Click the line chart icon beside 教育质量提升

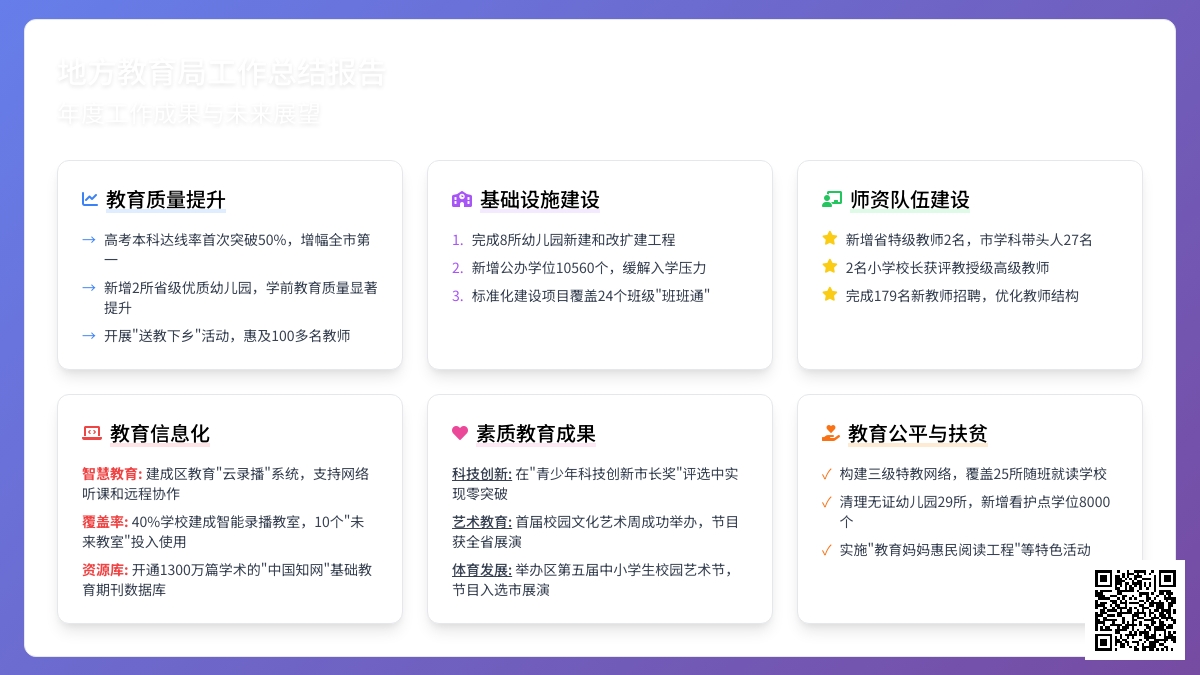point(90,199)
